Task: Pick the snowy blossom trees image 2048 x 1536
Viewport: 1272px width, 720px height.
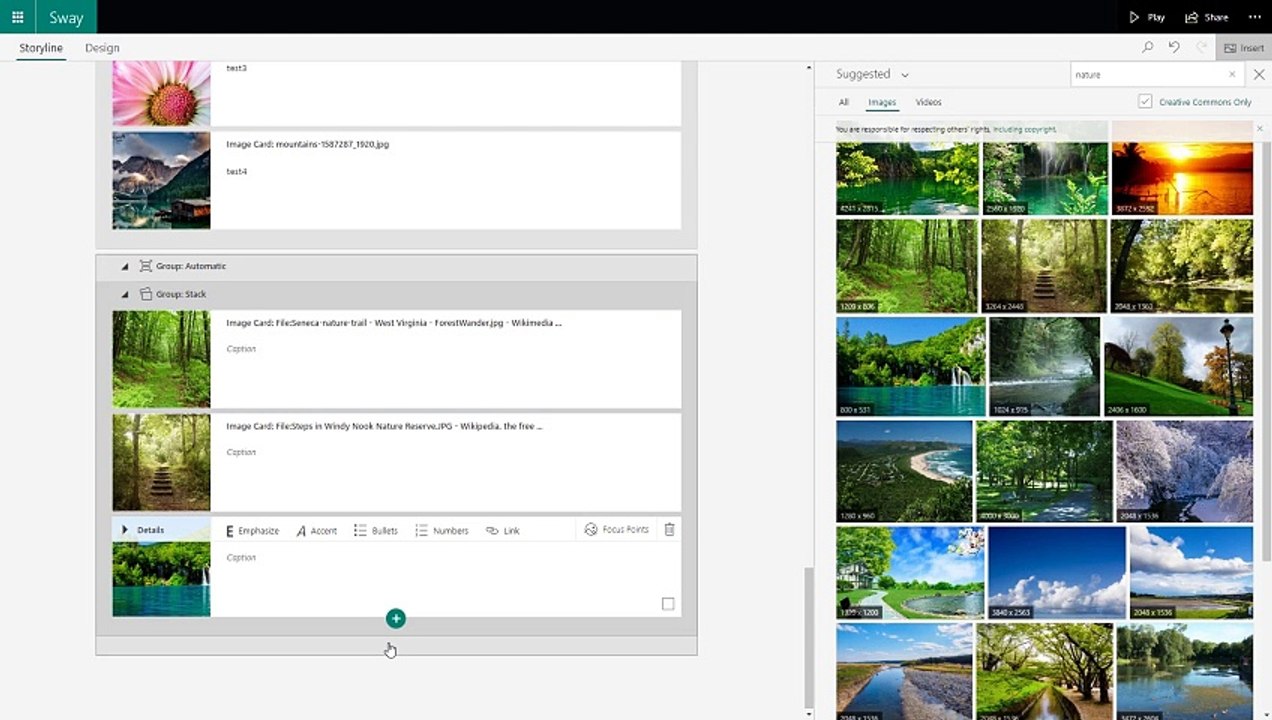Action: point(1184,471)
